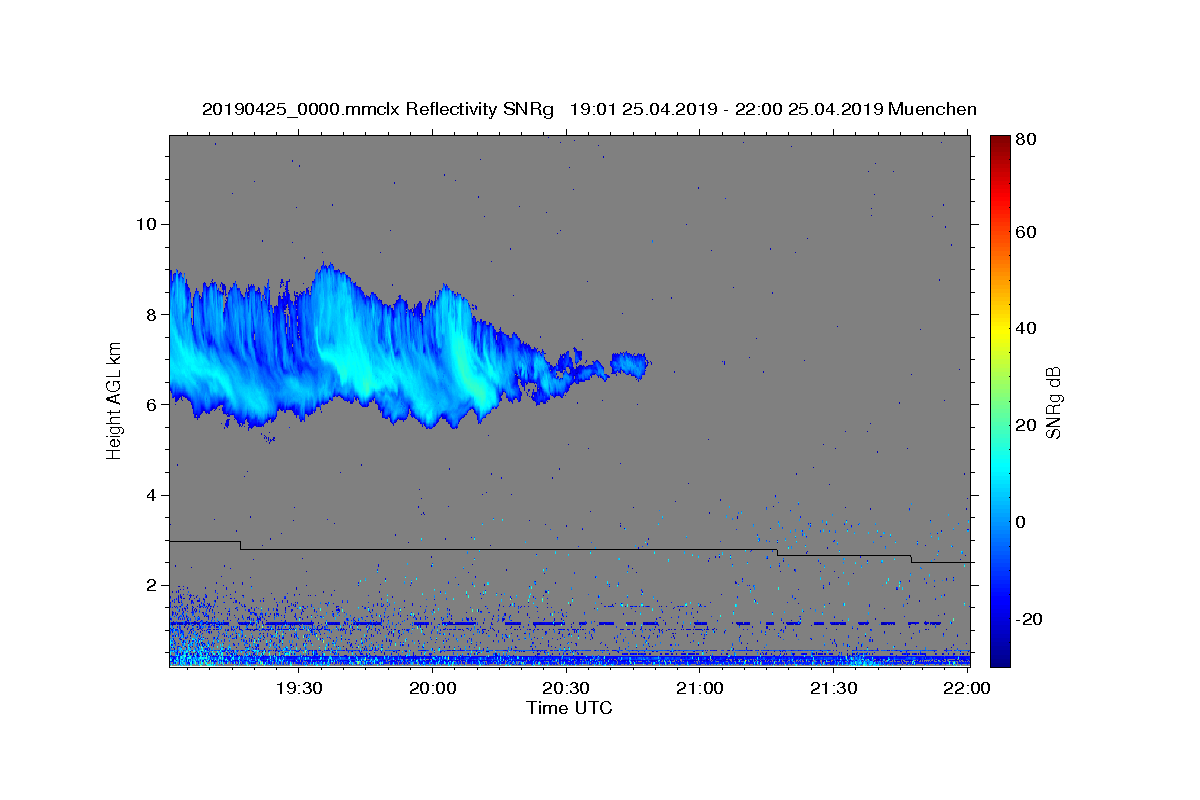Image resolution: width=1200 pixels, height=800 pixels.
Task: Click the 'SNRg dB' colorbar label
Action: pyautogui.click(x=1053, y=403)
